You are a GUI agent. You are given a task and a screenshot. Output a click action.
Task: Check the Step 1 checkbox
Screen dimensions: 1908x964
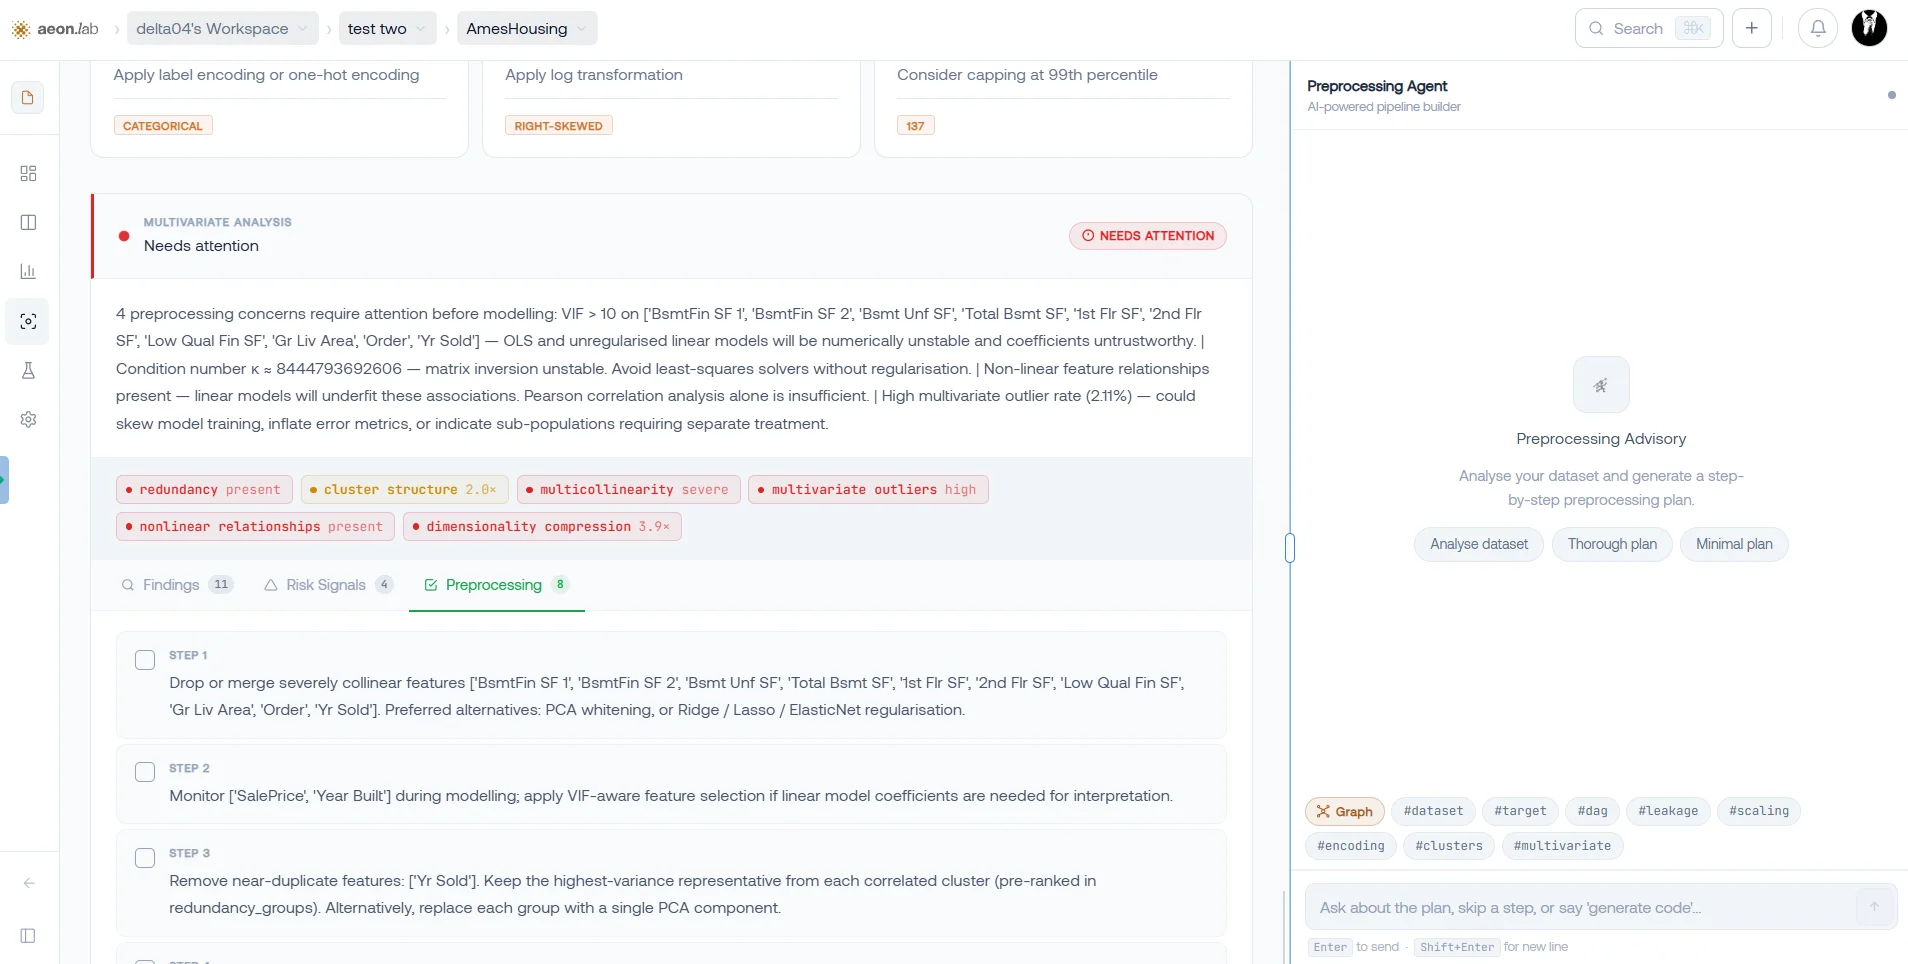click(145, 660)
